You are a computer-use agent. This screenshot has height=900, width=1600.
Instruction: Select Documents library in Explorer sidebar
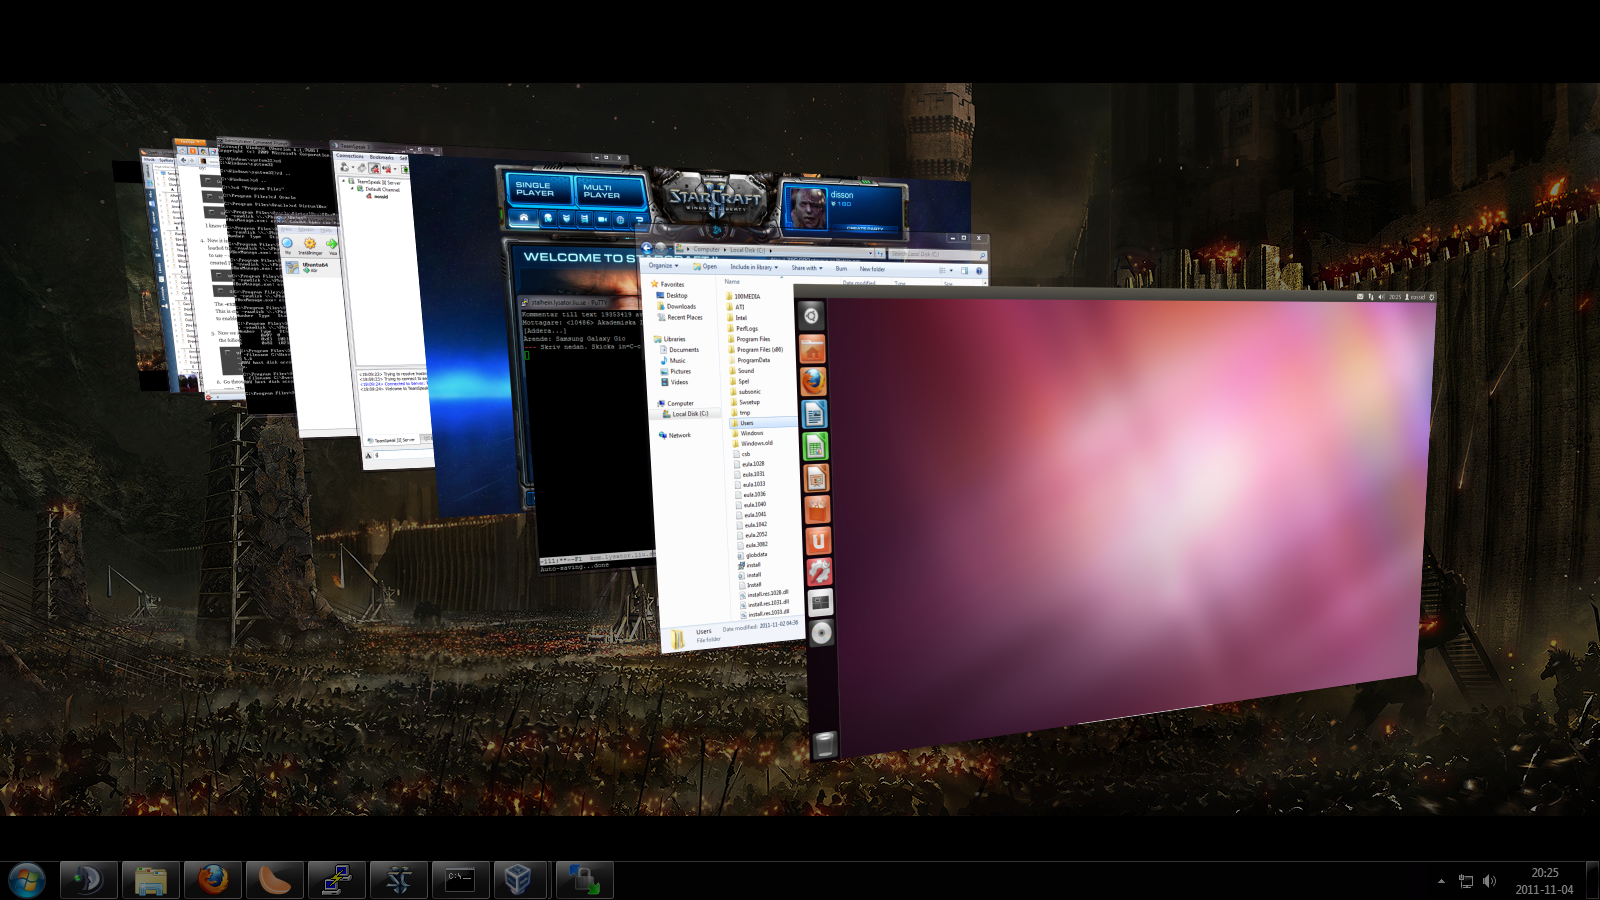679,350
